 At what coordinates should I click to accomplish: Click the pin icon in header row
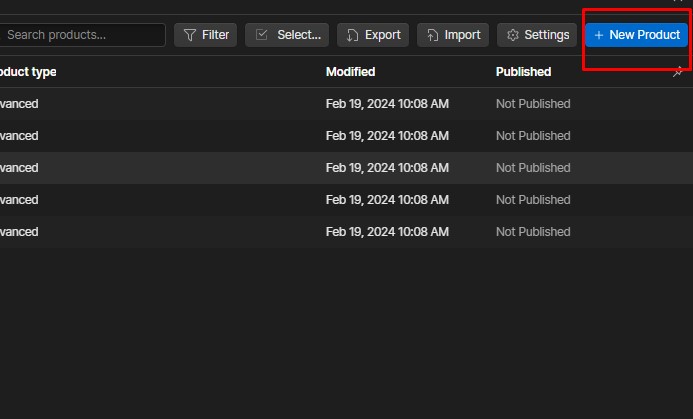click(x=678, y=72)
